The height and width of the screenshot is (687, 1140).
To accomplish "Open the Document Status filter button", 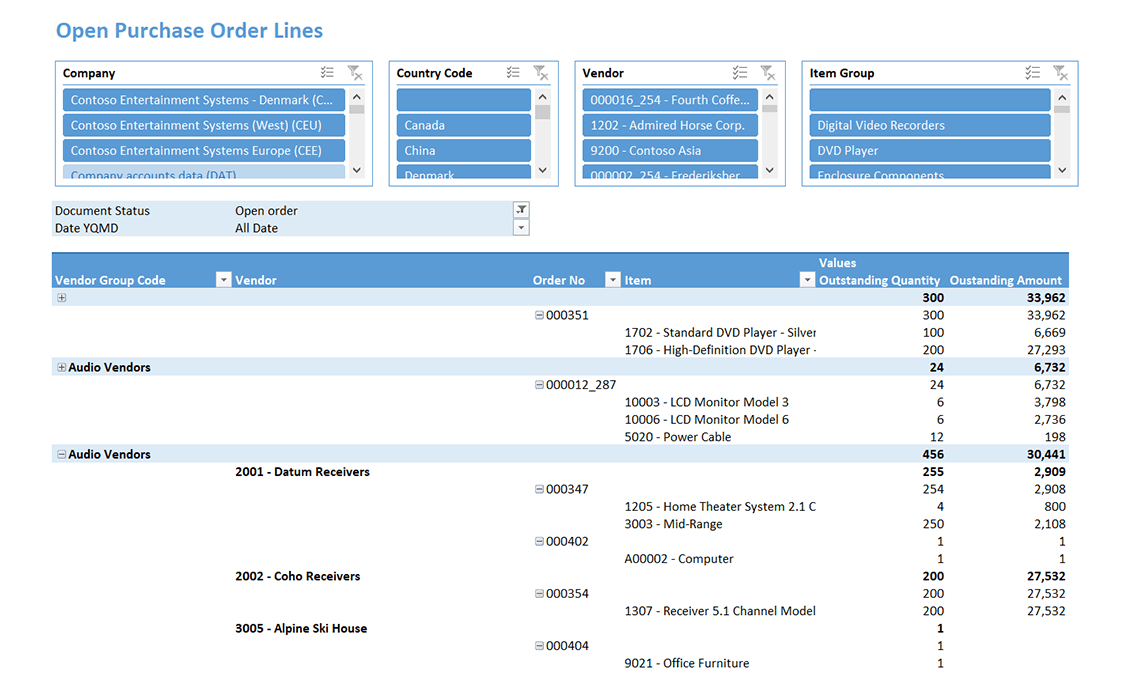I will click(x=521, y=210).
